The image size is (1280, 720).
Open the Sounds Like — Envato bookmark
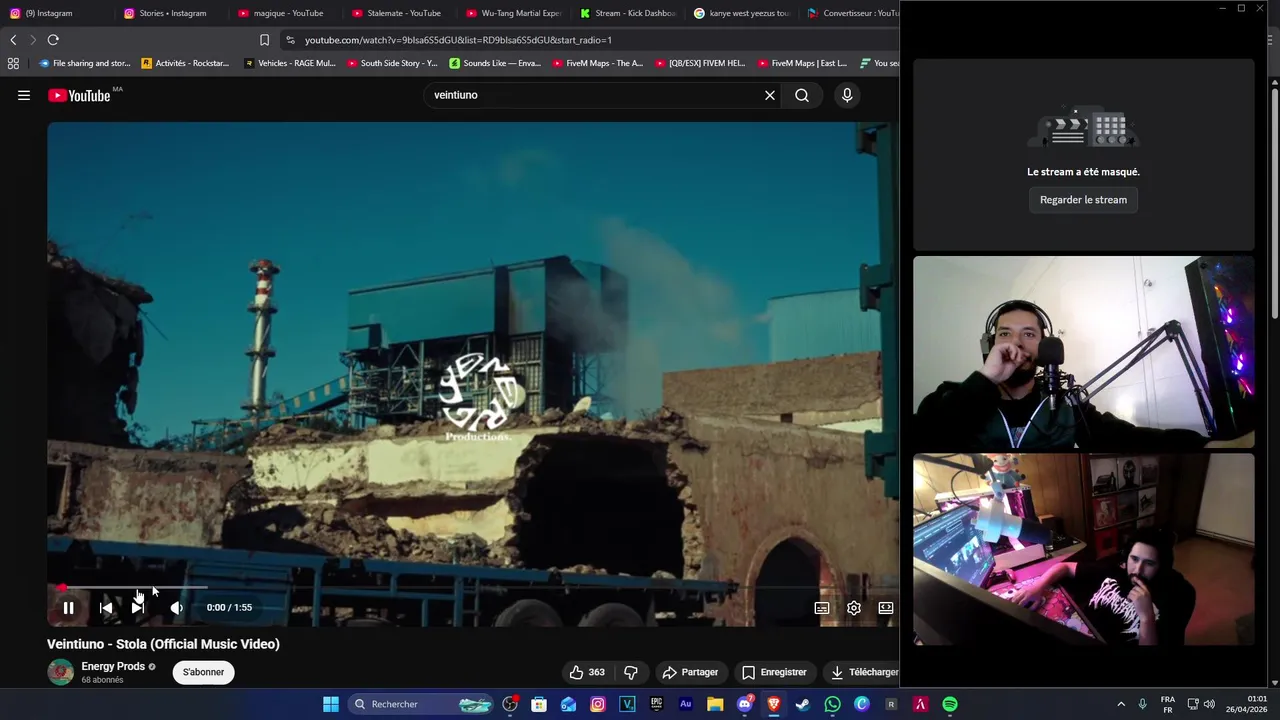[x=495, y=63]
